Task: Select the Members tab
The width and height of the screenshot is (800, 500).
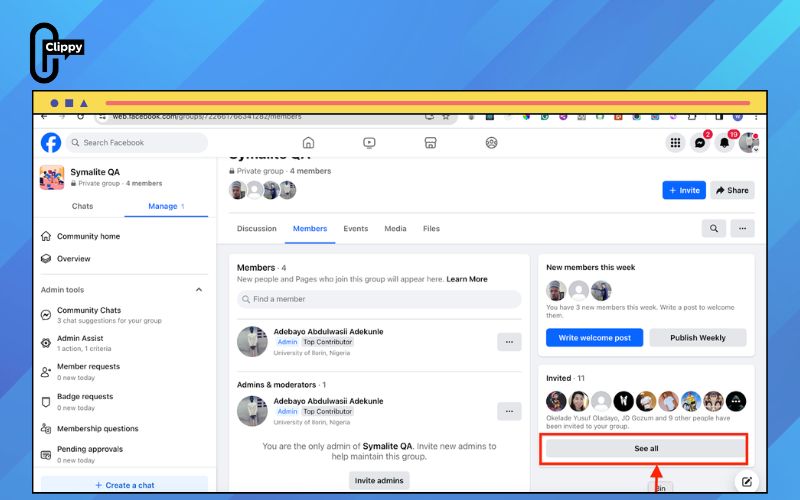Action: coord(310,229)
